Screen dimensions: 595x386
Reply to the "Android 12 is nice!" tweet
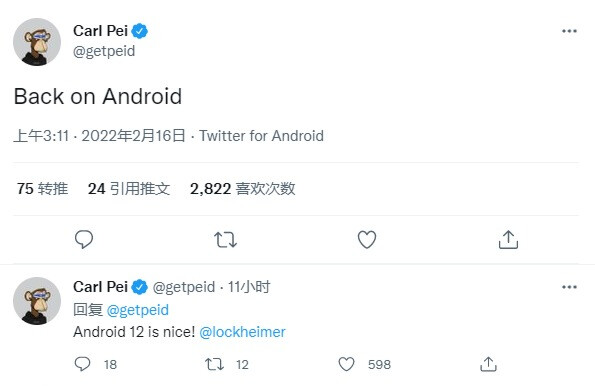82,364
